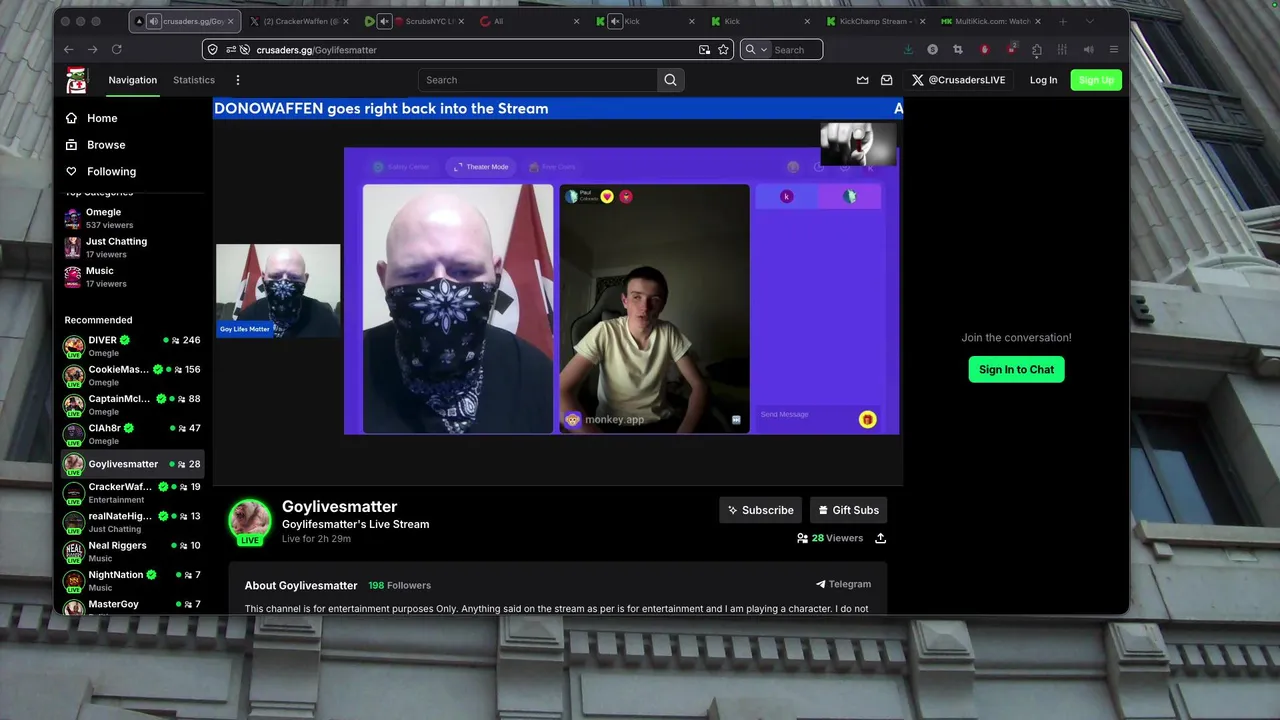Image resolution: width=1280 pixels, height=720 pixels.
Task: Open the recommended channel CookieMas...
Action: point(133,375)
